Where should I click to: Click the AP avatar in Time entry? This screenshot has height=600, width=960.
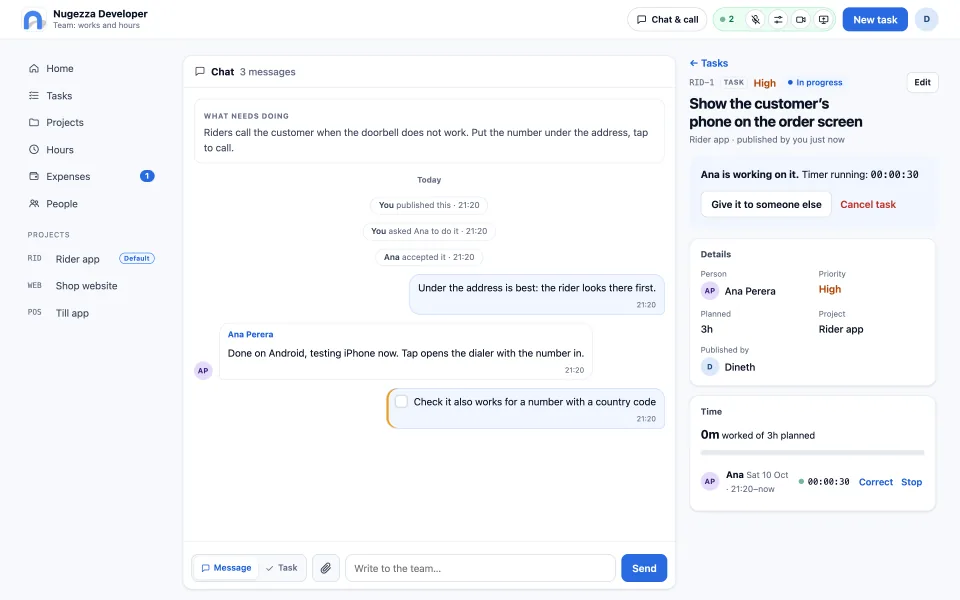[710, 481]
